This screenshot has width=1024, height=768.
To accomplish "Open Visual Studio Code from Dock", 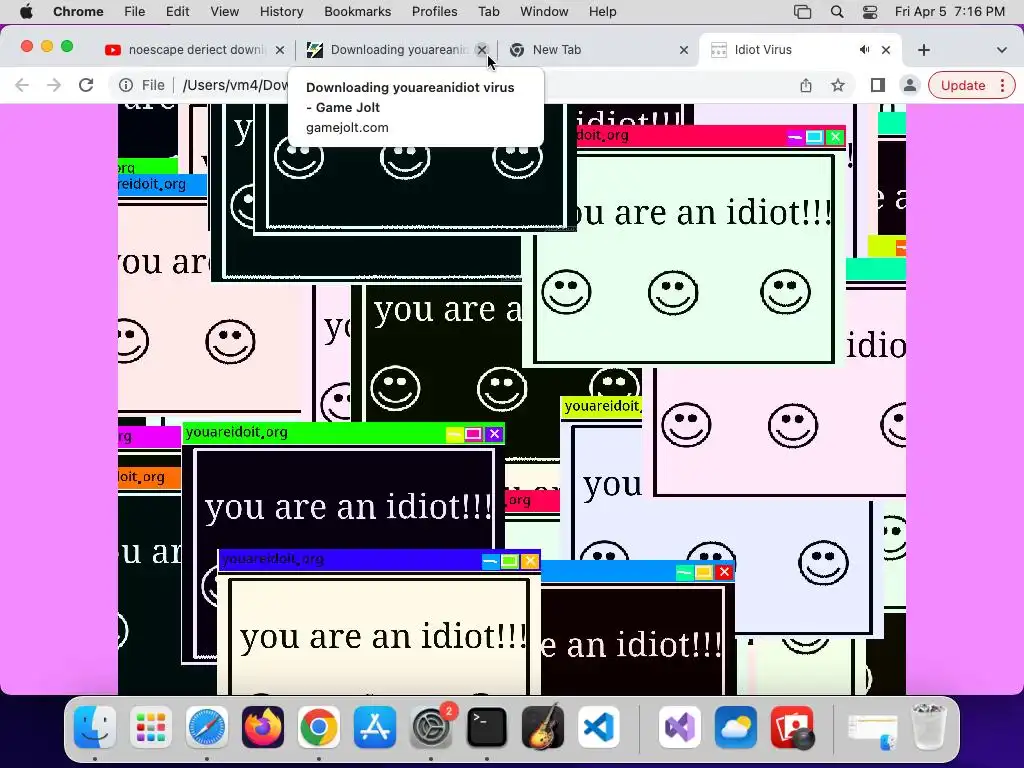I will (x=599, y=727).
